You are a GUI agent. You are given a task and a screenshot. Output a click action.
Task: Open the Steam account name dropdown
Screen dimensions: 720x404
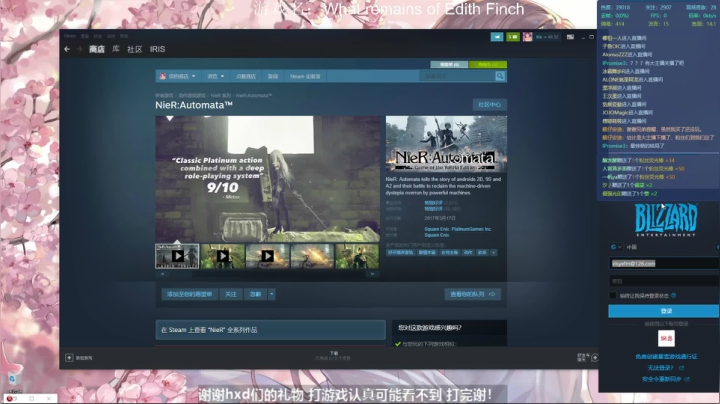[547, 37]
